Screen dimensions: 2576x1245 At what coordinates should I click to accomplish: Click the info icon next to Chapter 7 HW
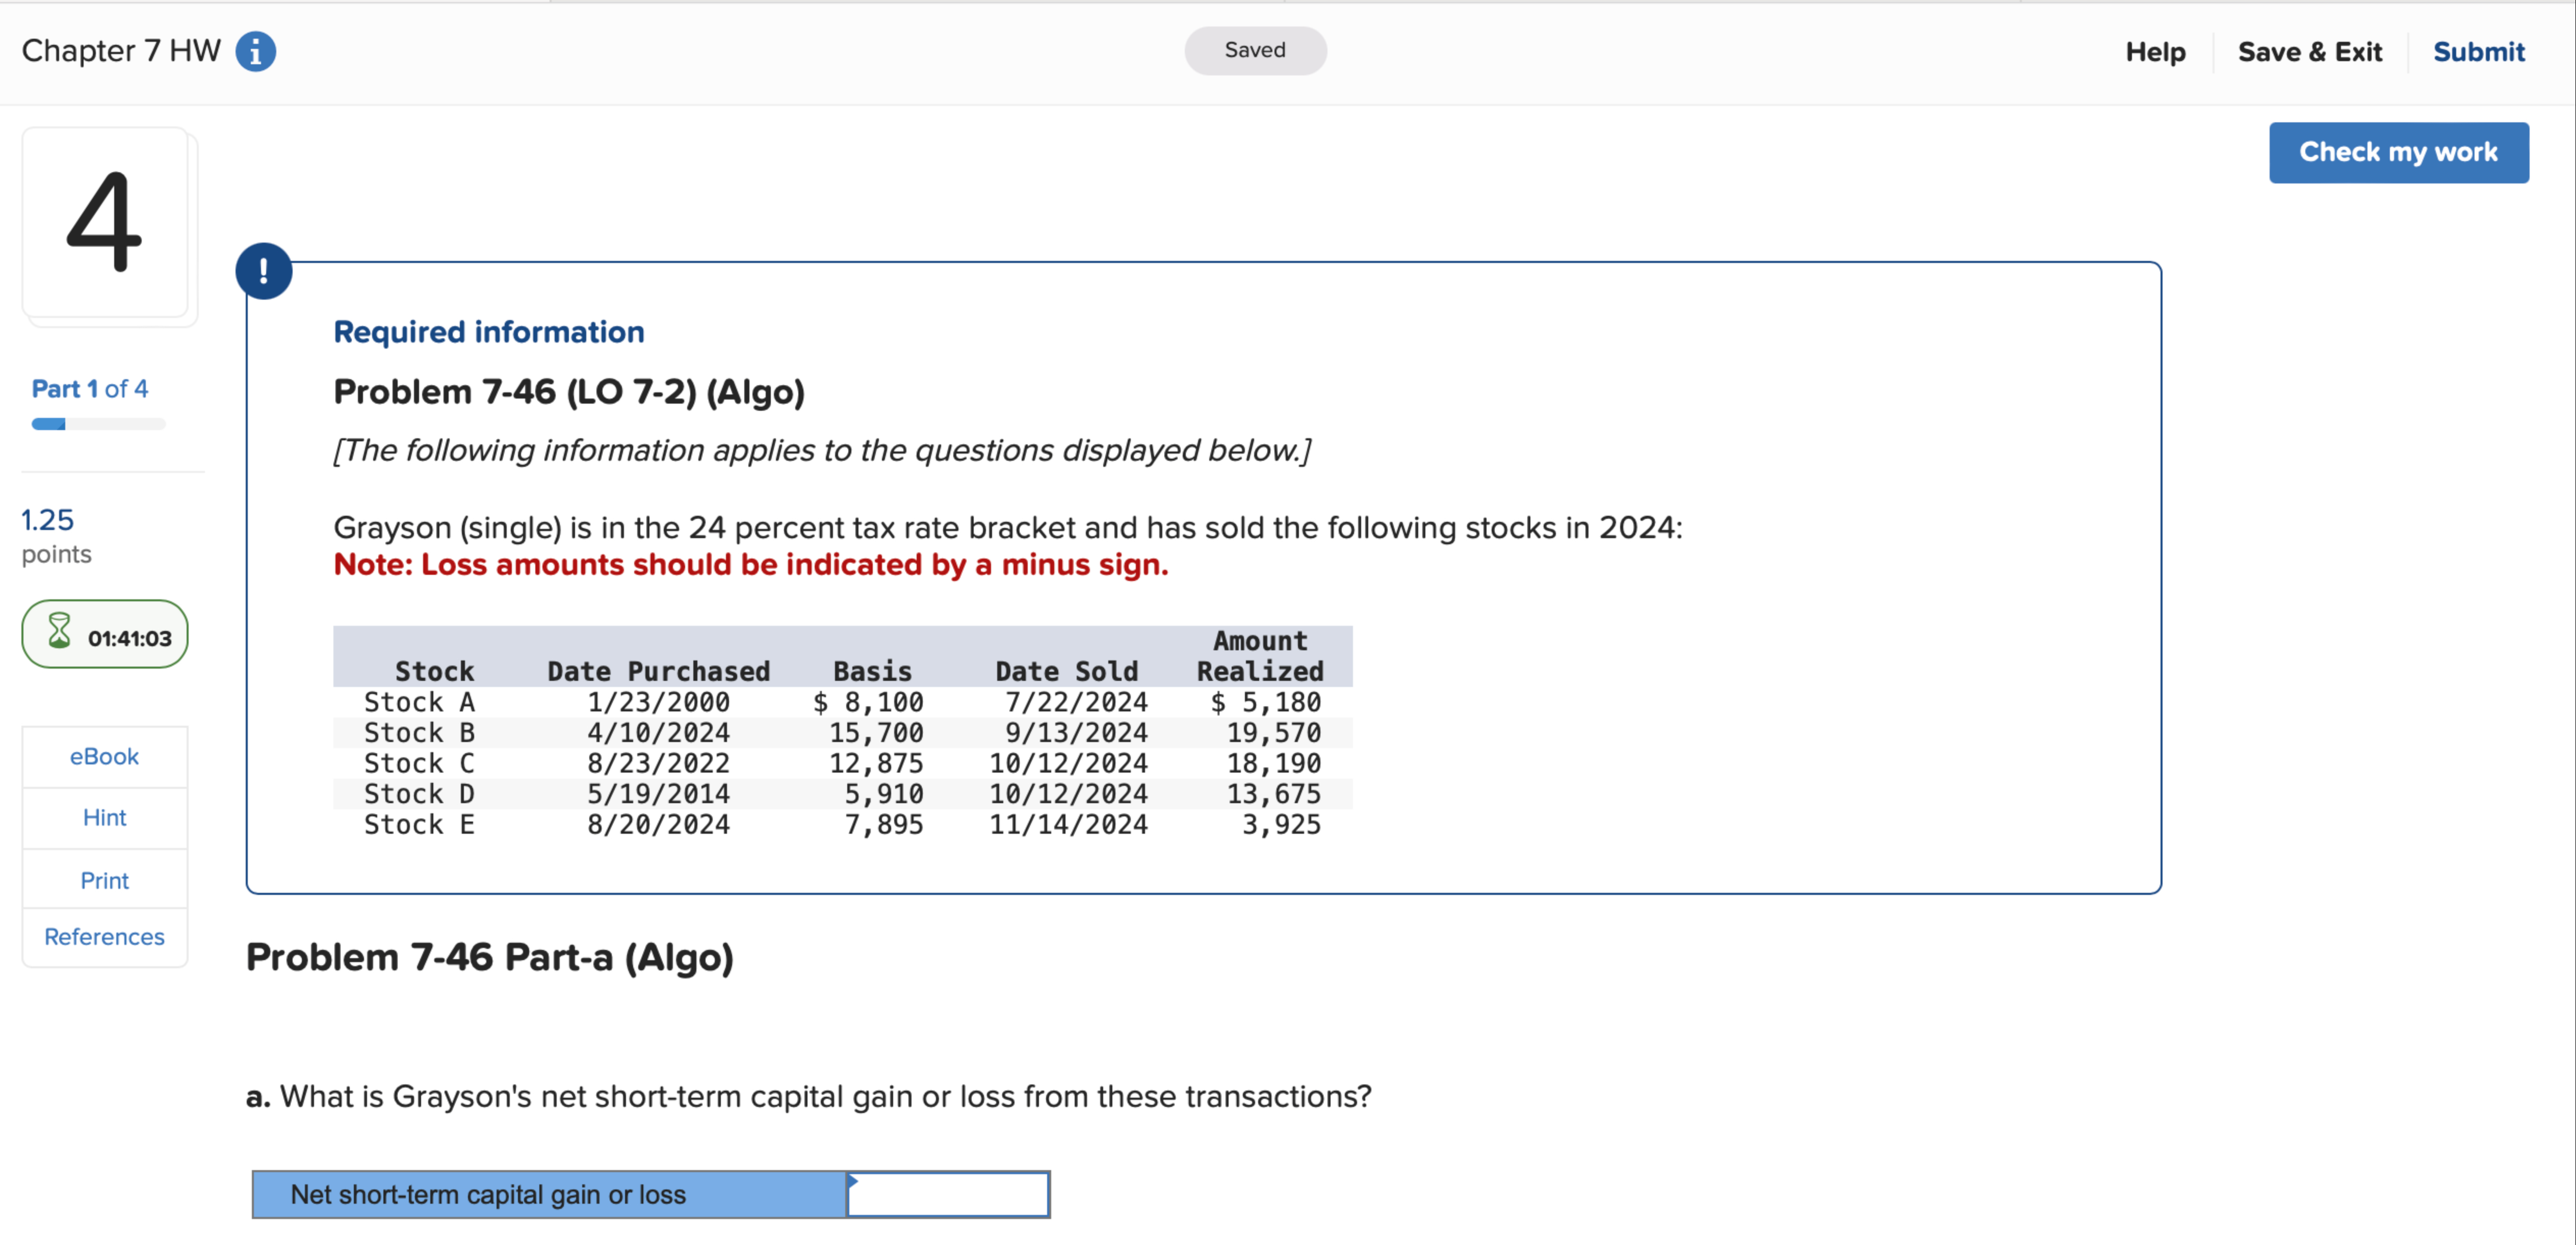point(257,50)
